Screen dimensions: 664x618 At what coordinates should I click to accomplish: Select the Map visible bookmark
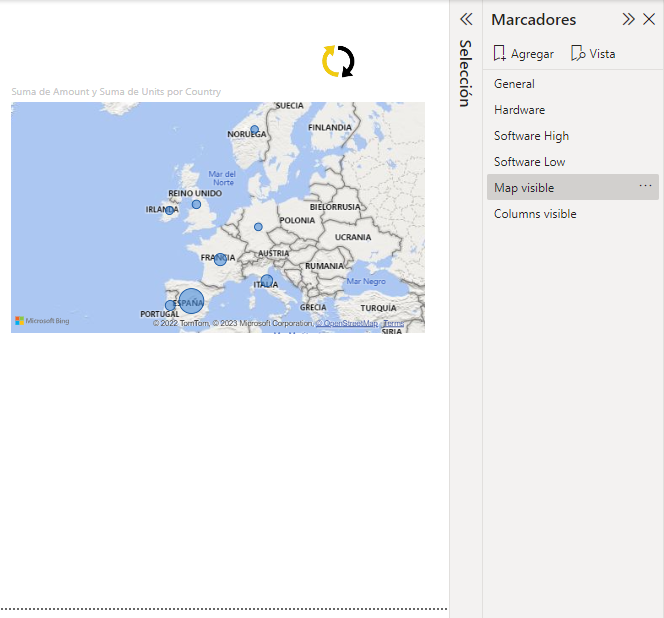tap(524, 188)
